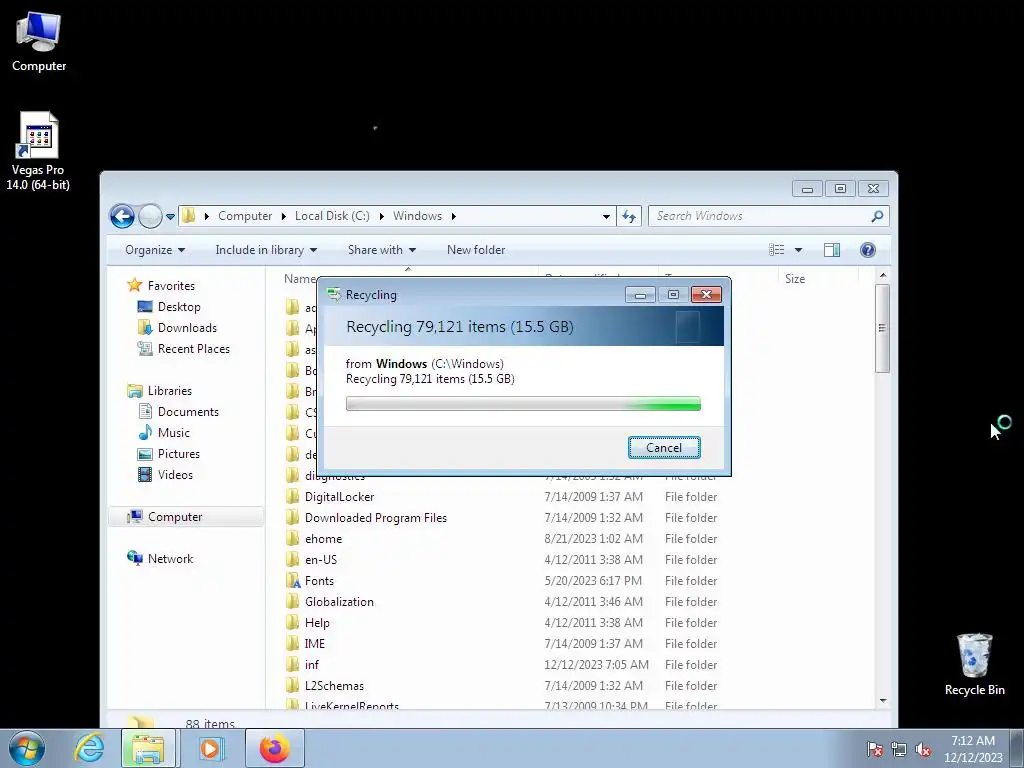Expand the view options dropdown arrow

click(798, 250)
